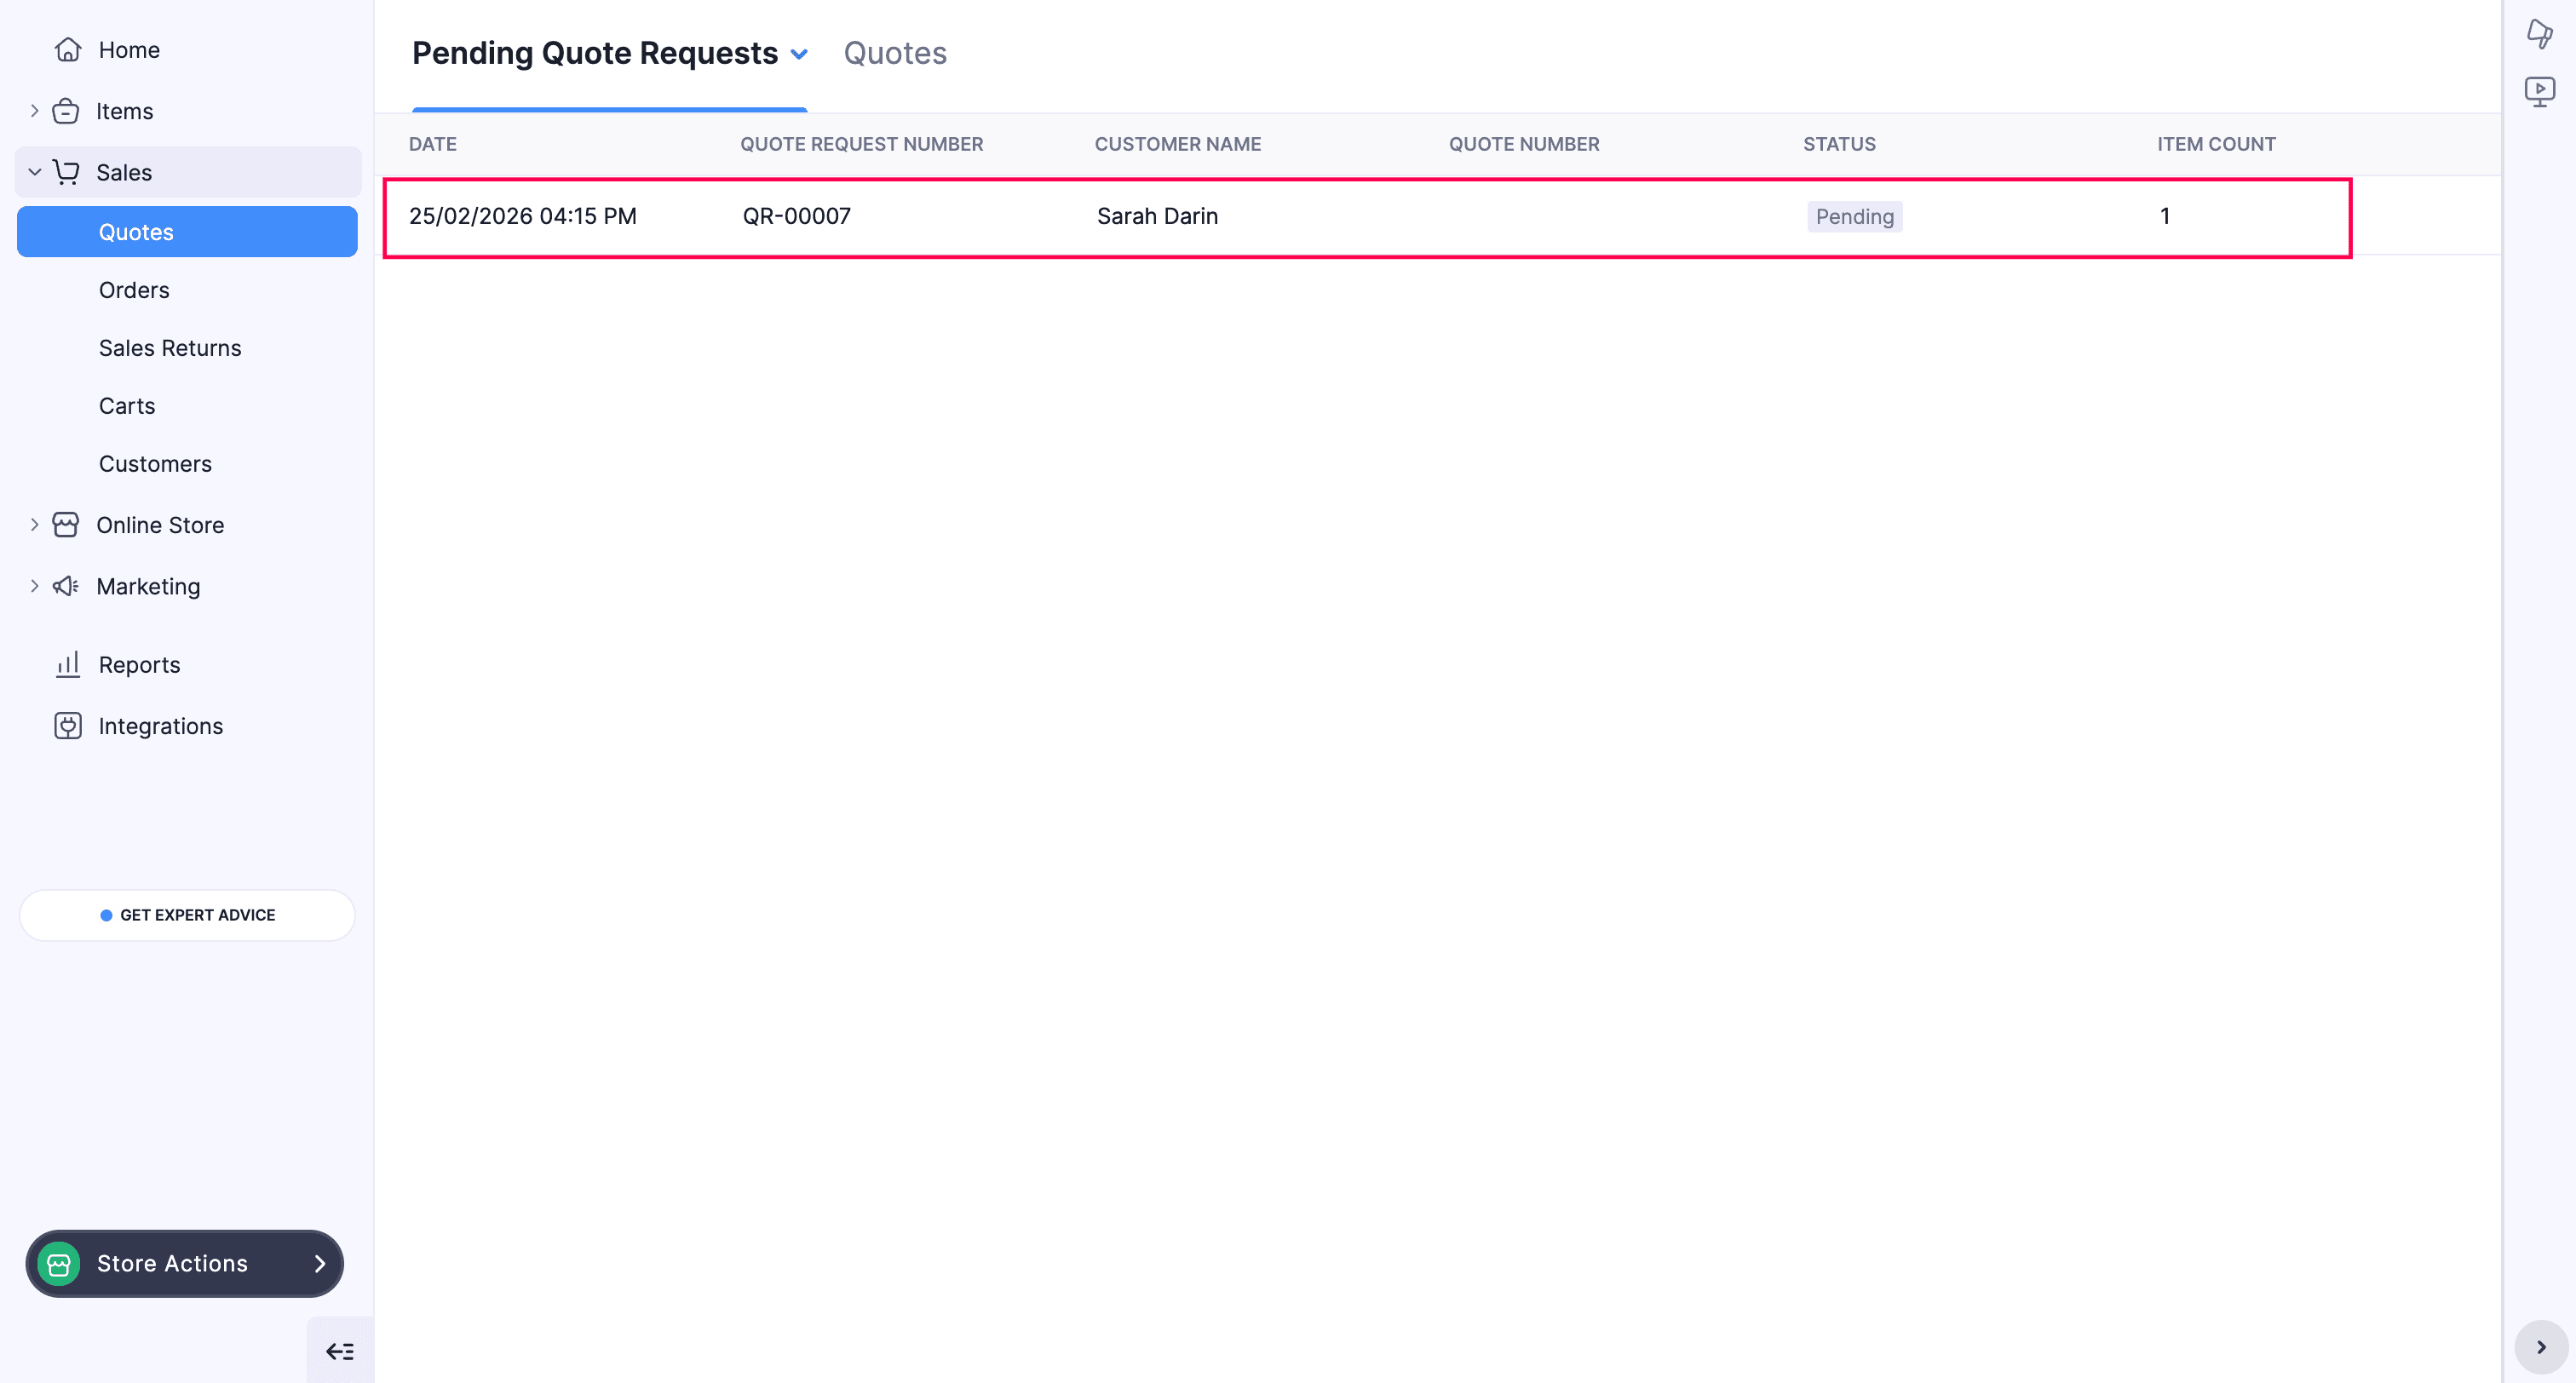The width and height of the screenshot is (2576, 1383).
Task: Click the GET EXPERT ADVICE button
Action: 186,914
